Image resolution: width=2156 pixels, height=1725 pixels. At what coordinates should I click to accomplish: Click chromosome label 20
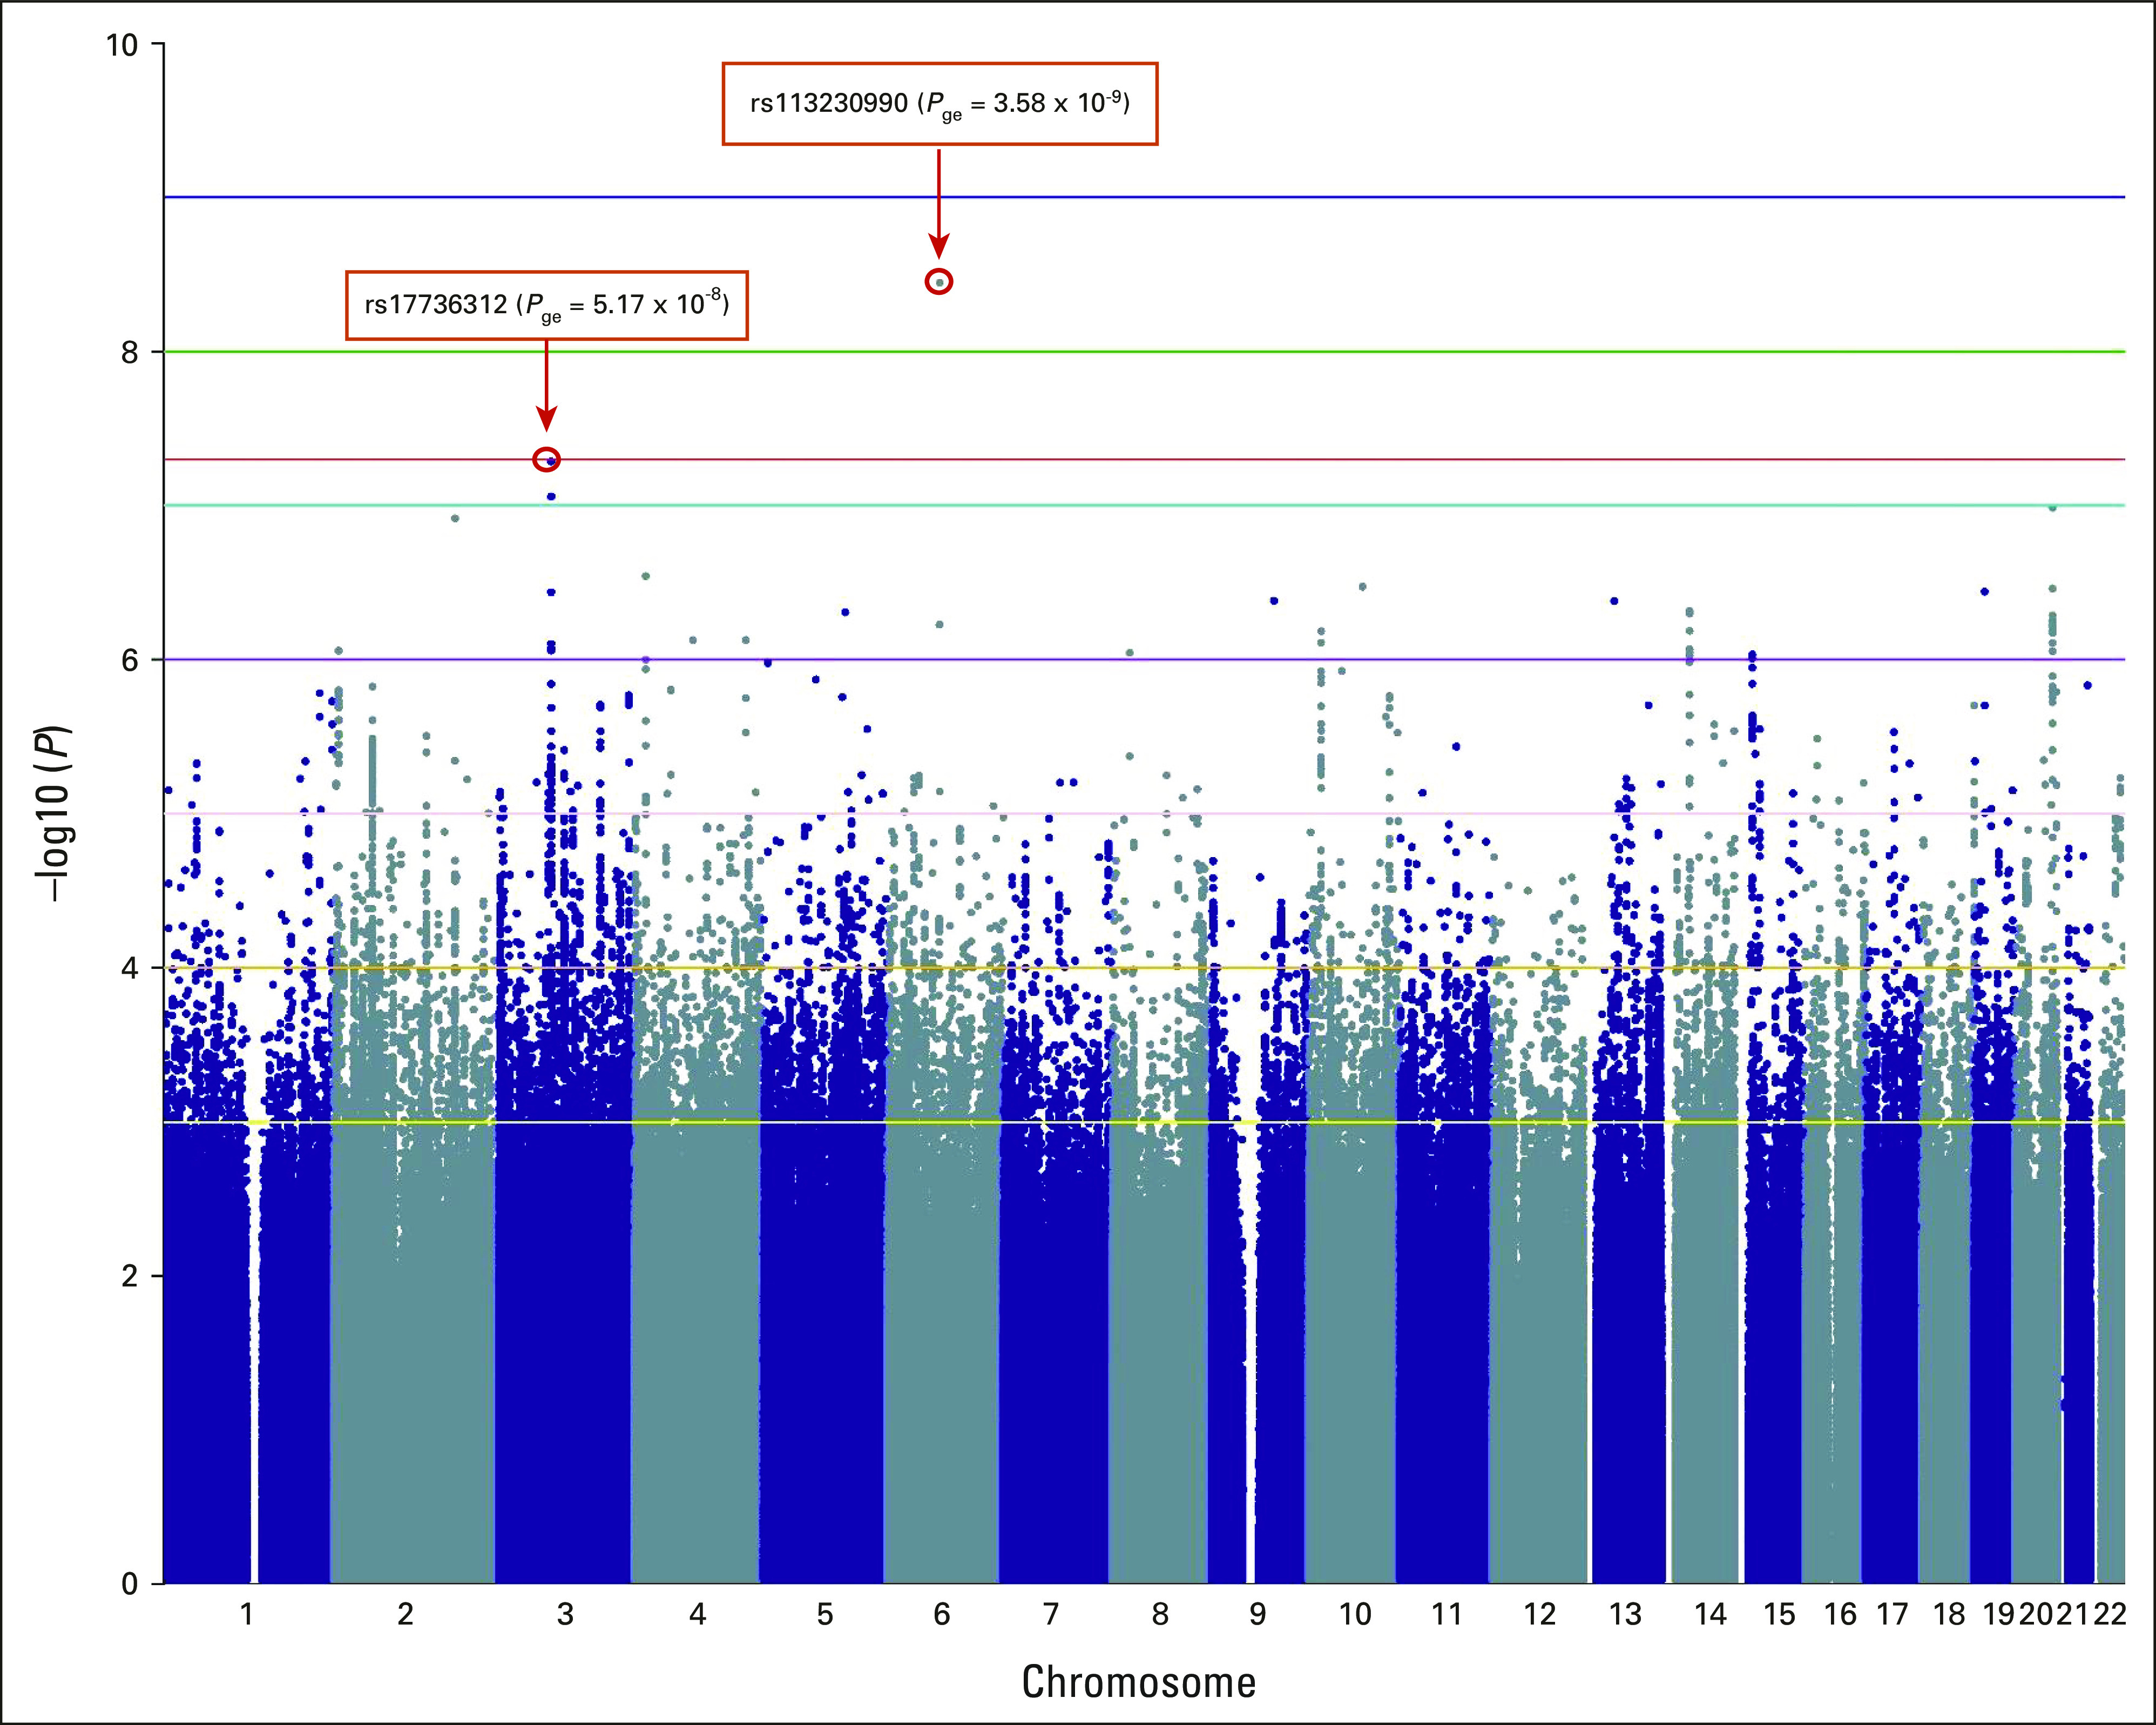(2036, 1614)
